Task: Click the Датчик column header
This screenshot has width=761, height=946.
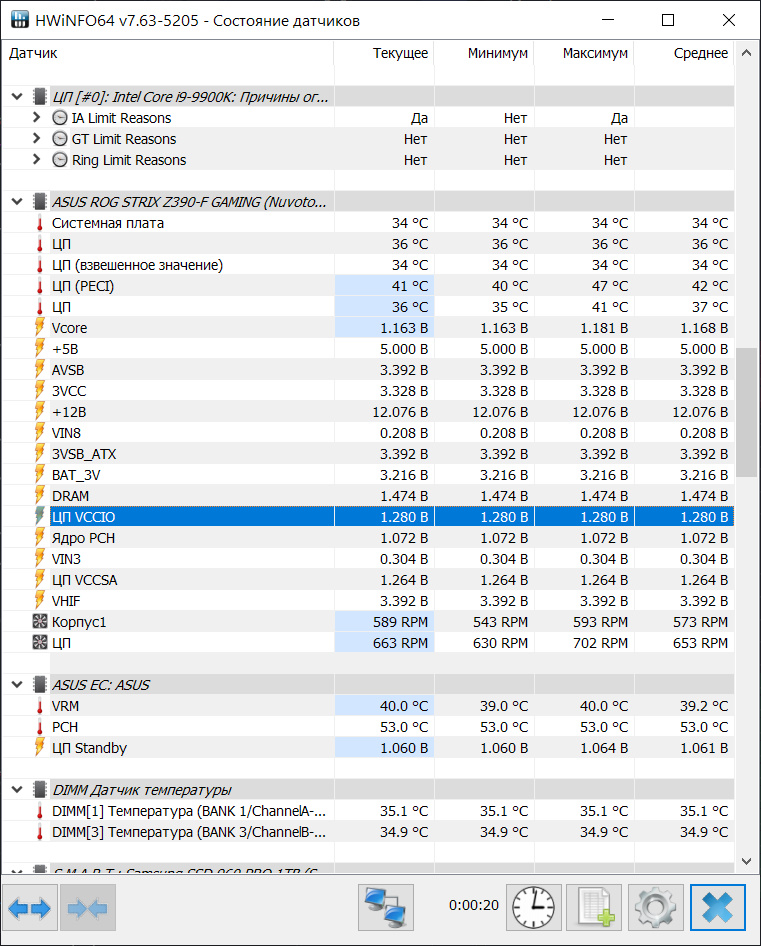Action: point(168,53)
